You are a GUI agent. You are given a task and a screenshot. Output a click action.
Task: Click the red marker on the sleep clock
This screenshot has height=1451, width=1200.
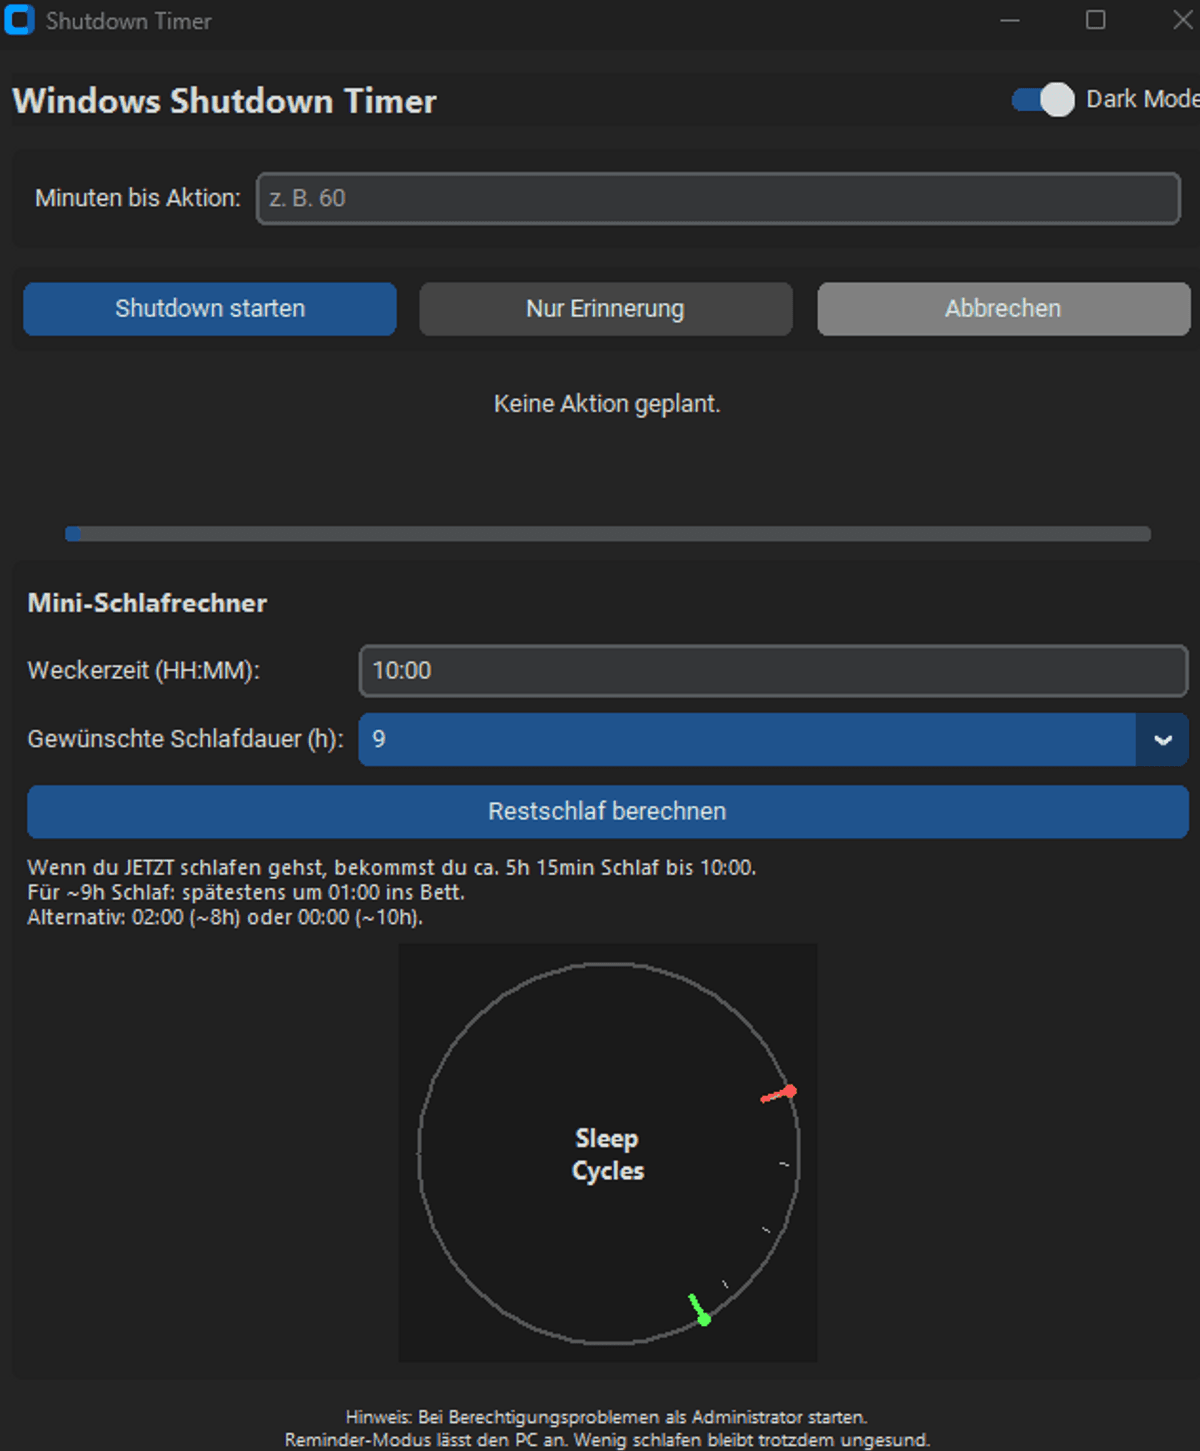pyautogui.click(x=779, y=1094)
